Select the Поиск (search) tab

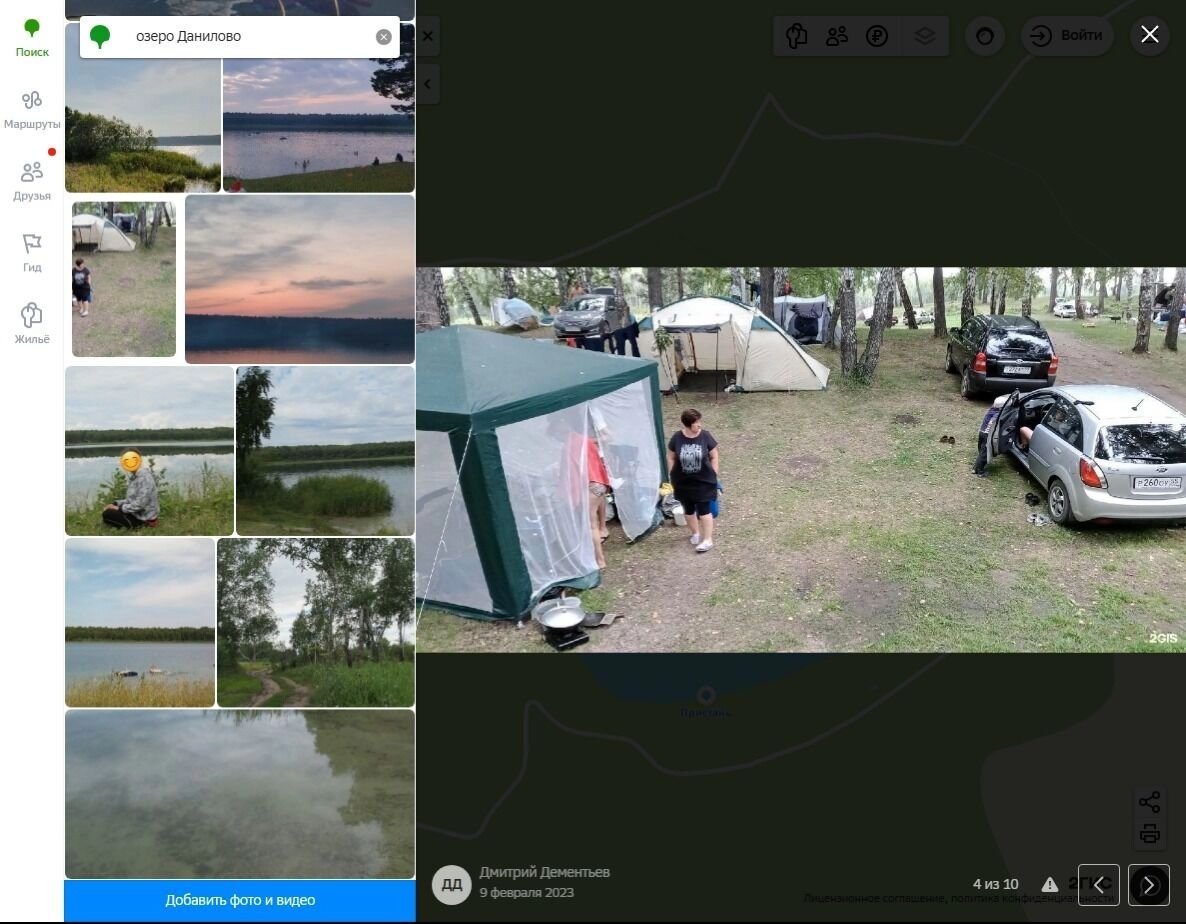[32, 38]
